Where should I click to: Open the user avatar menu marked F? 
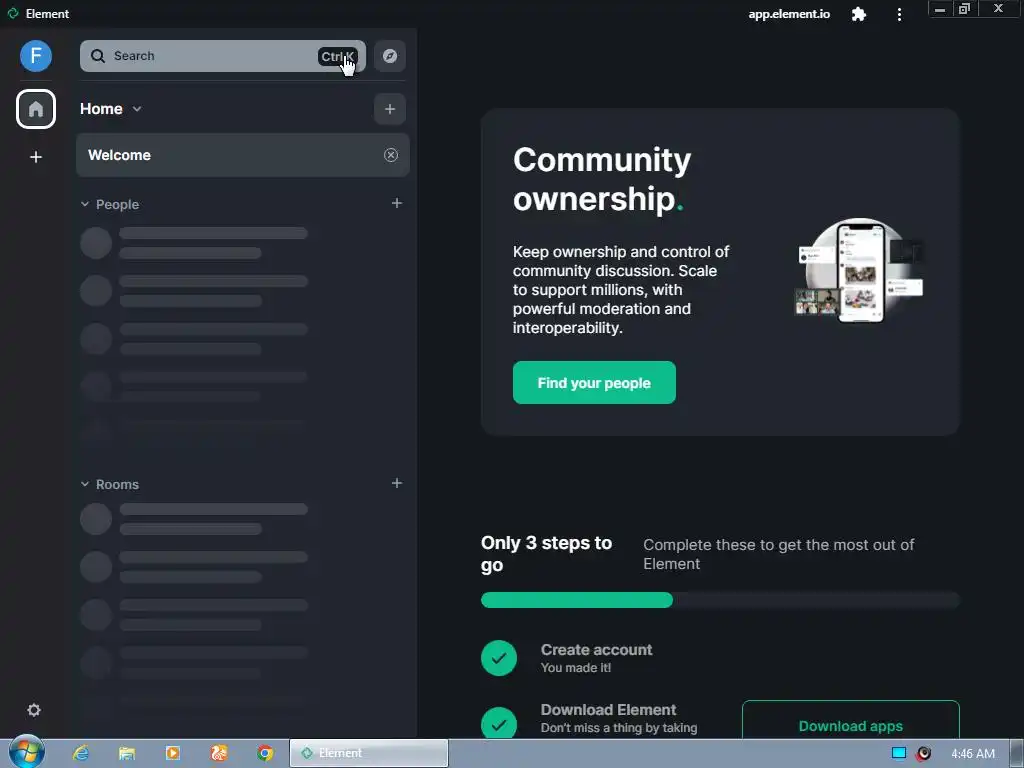(36, 56)
